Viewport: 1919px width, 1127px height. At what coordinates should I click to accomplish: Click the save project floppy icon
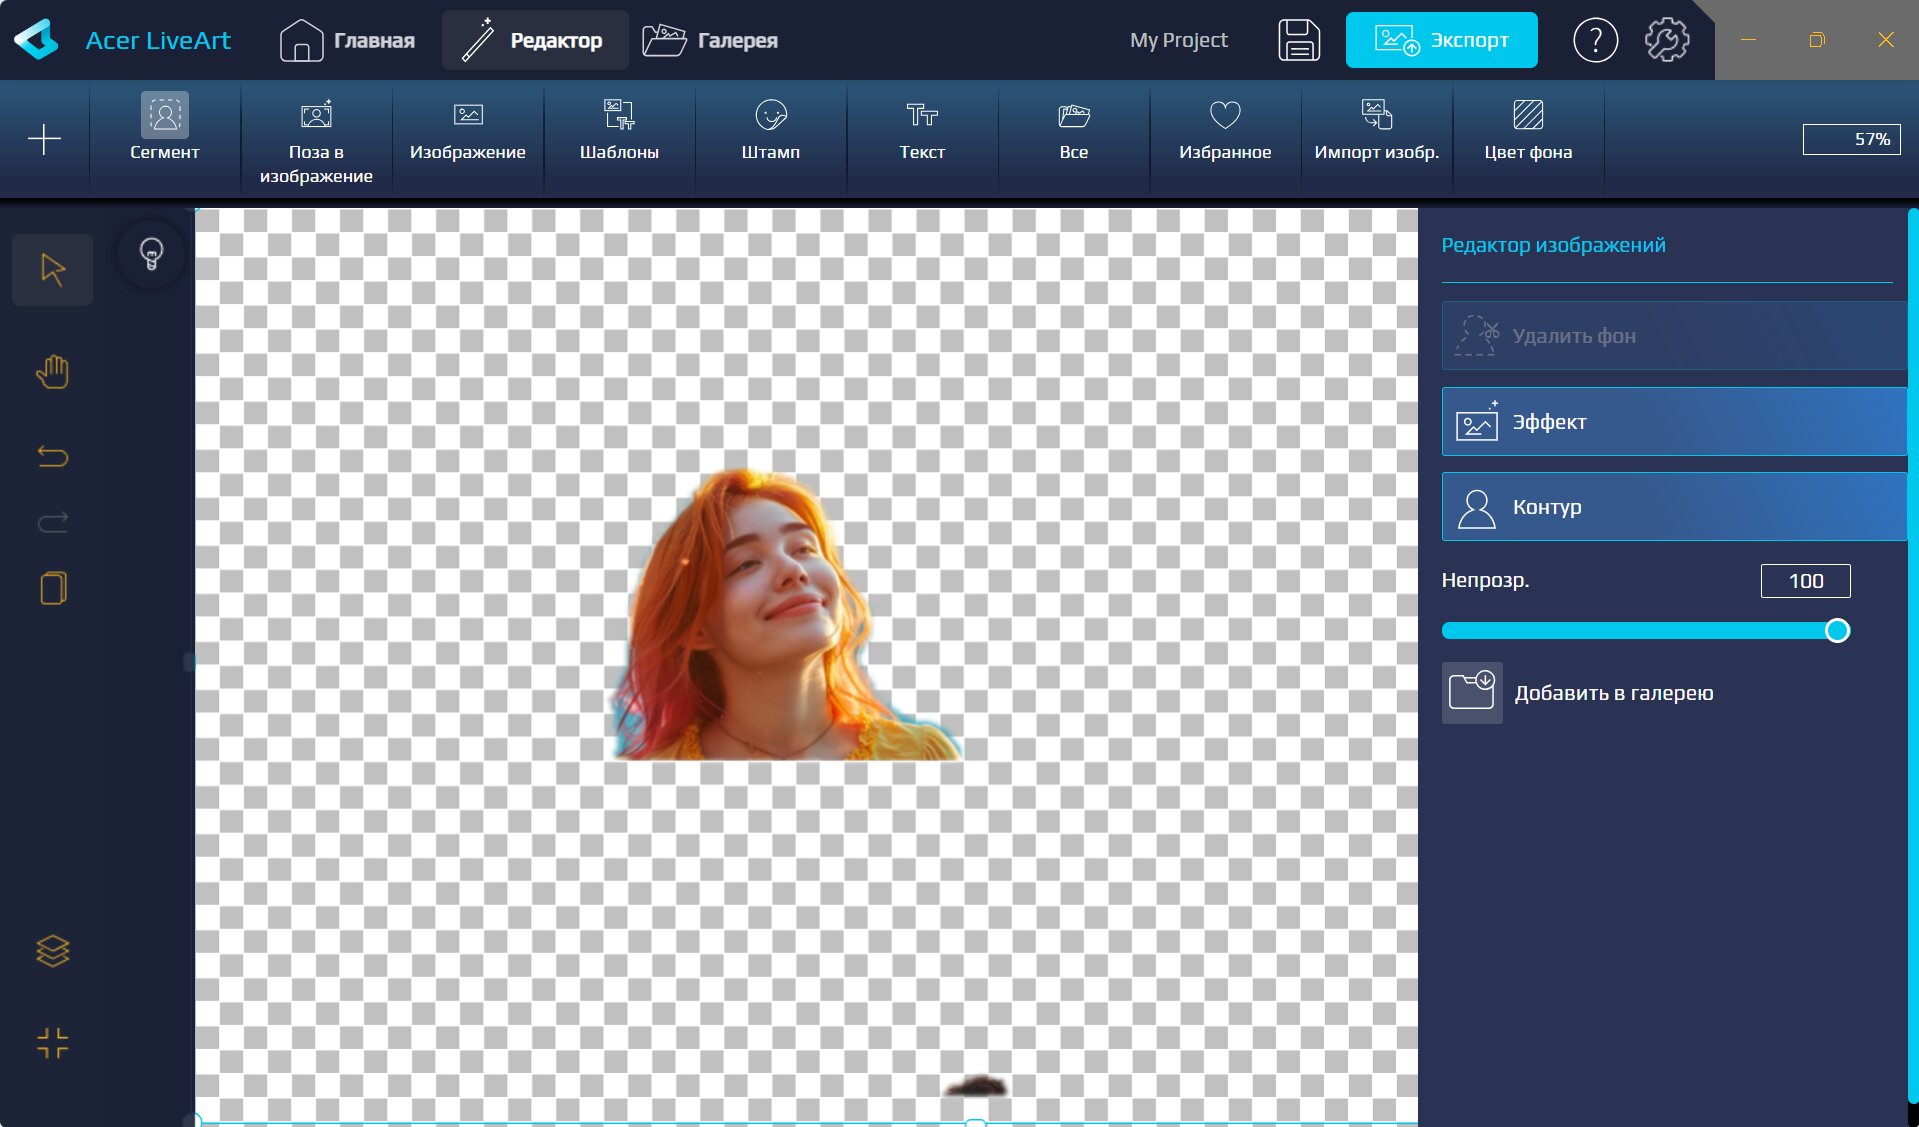pos(1298,40)
